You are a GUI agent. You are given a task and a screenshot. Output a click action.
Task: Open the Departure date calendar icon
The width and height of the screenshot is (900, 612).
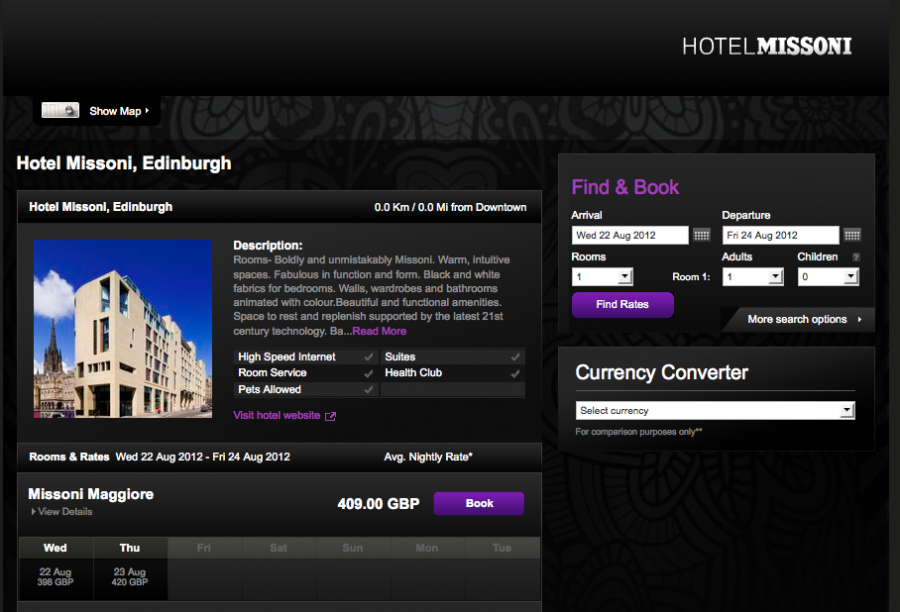click(x=852, y=235)
